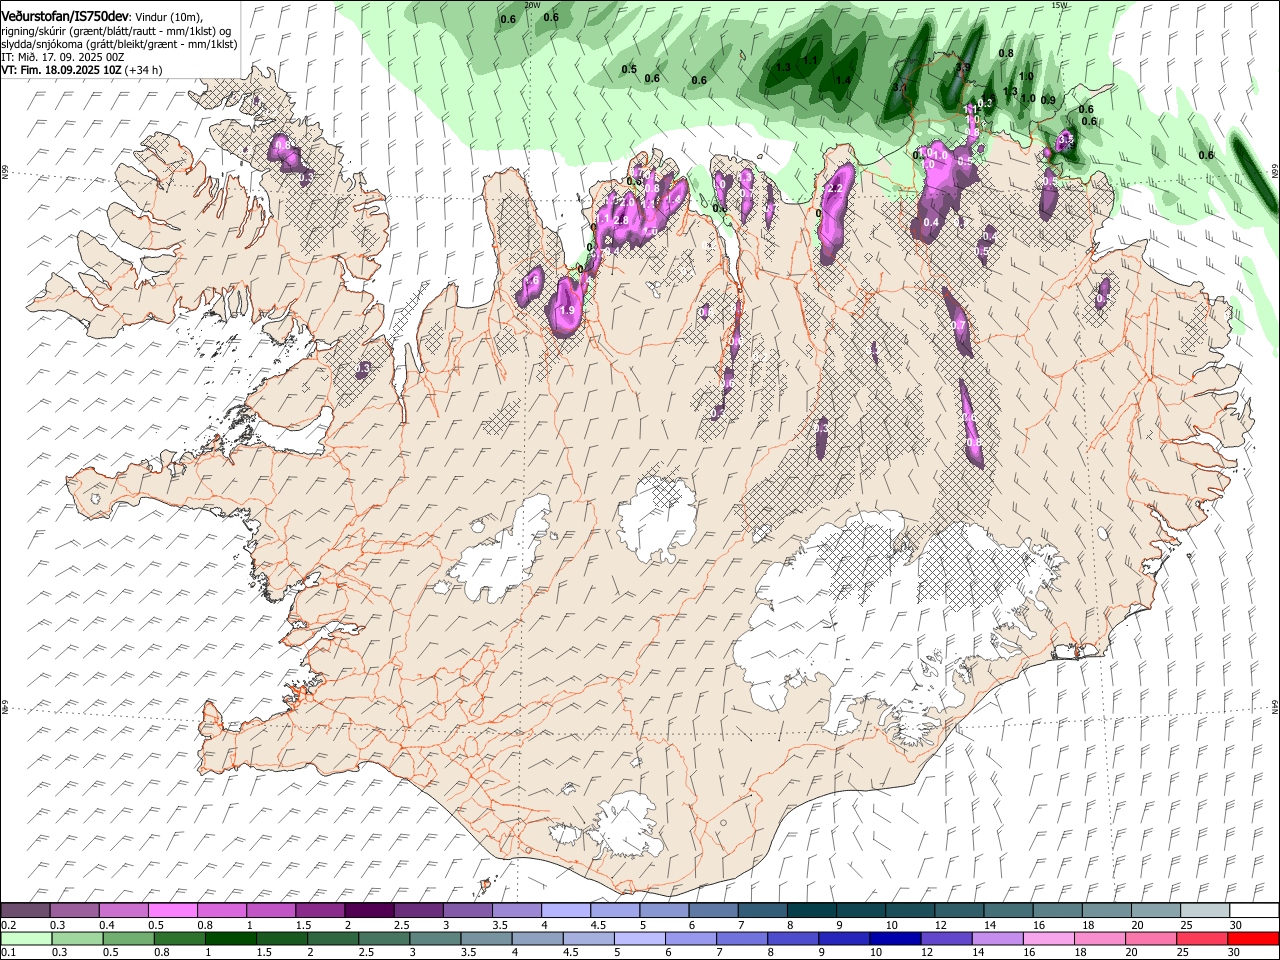Pick the palest green bottom-row swatch between 0.1 and 0.3
The image size is (1280, 960).
pyautogui.click(x=26, y=938)
